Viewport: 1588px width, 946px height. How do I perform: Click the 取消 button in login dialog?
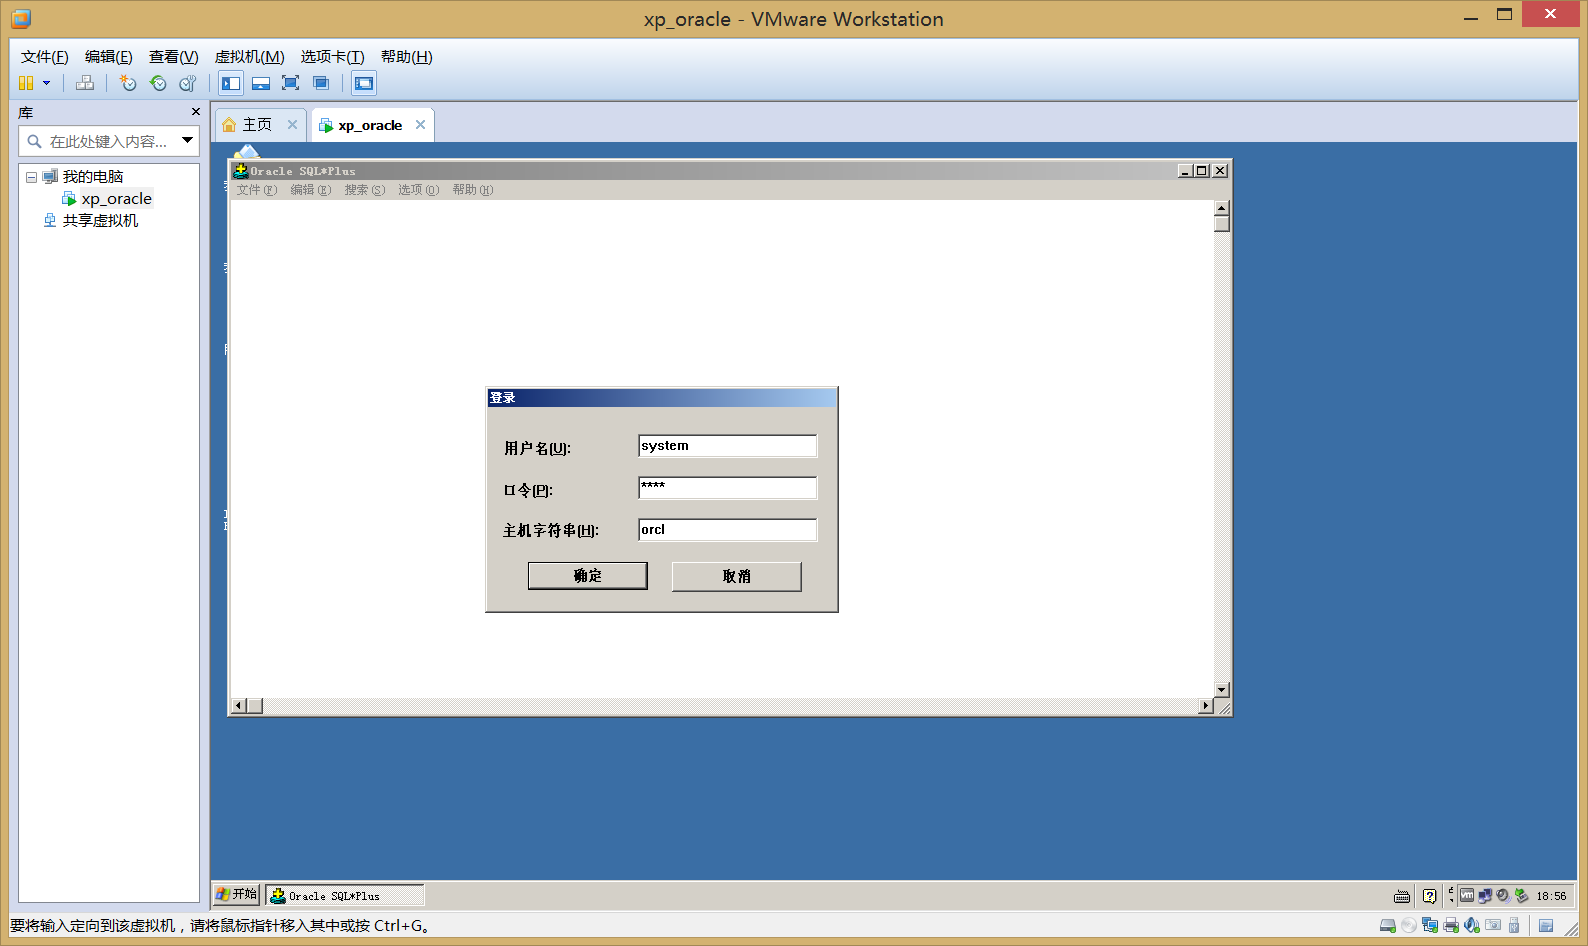737,576
